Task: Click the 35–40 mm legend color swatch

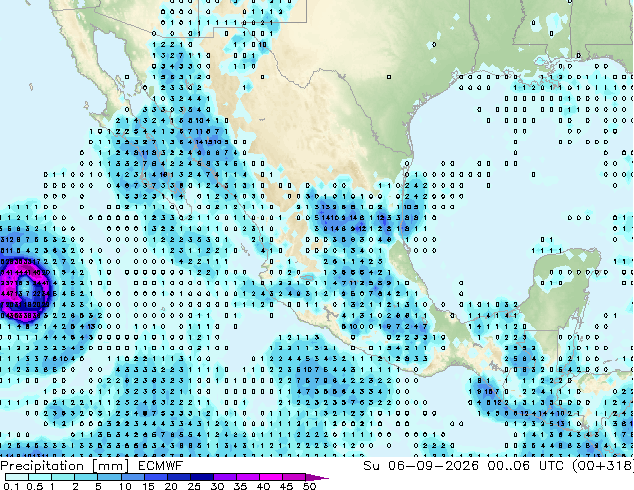Action: [247, 477]
